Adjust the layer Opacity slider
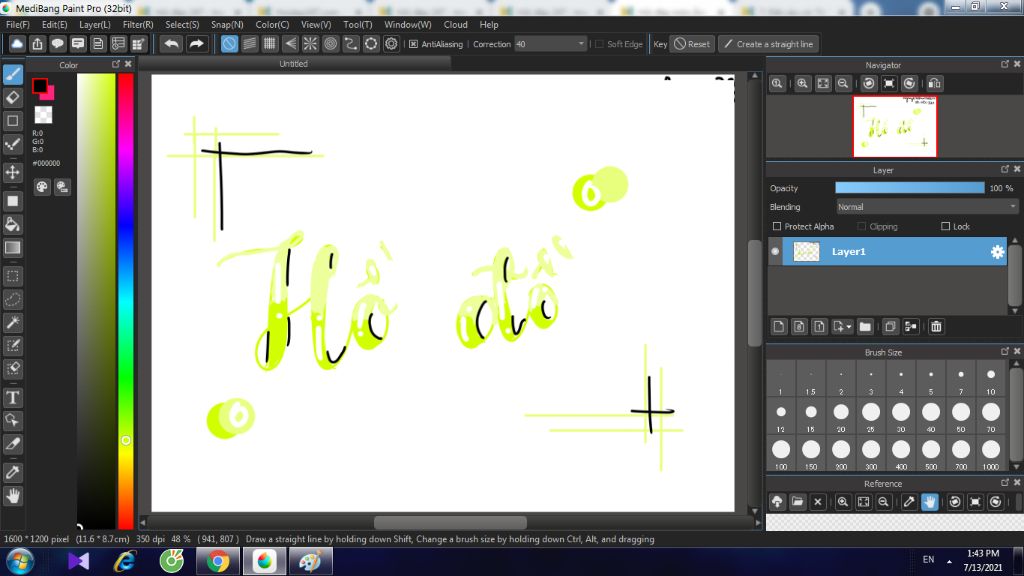Image resolution: width=1024 pixels, height=576 pixels. [x=910, y=188]
